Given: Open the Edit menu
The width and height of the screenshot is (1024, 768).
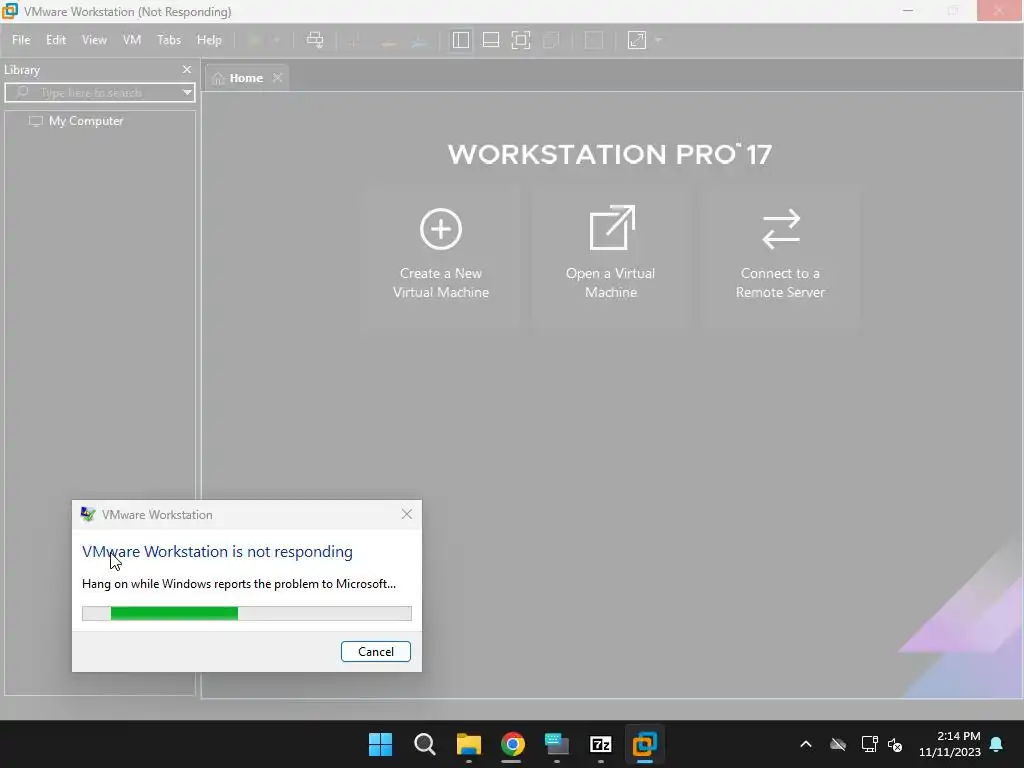Looking at the screenshot, I should pyautogui.click(x=56, y=40).
